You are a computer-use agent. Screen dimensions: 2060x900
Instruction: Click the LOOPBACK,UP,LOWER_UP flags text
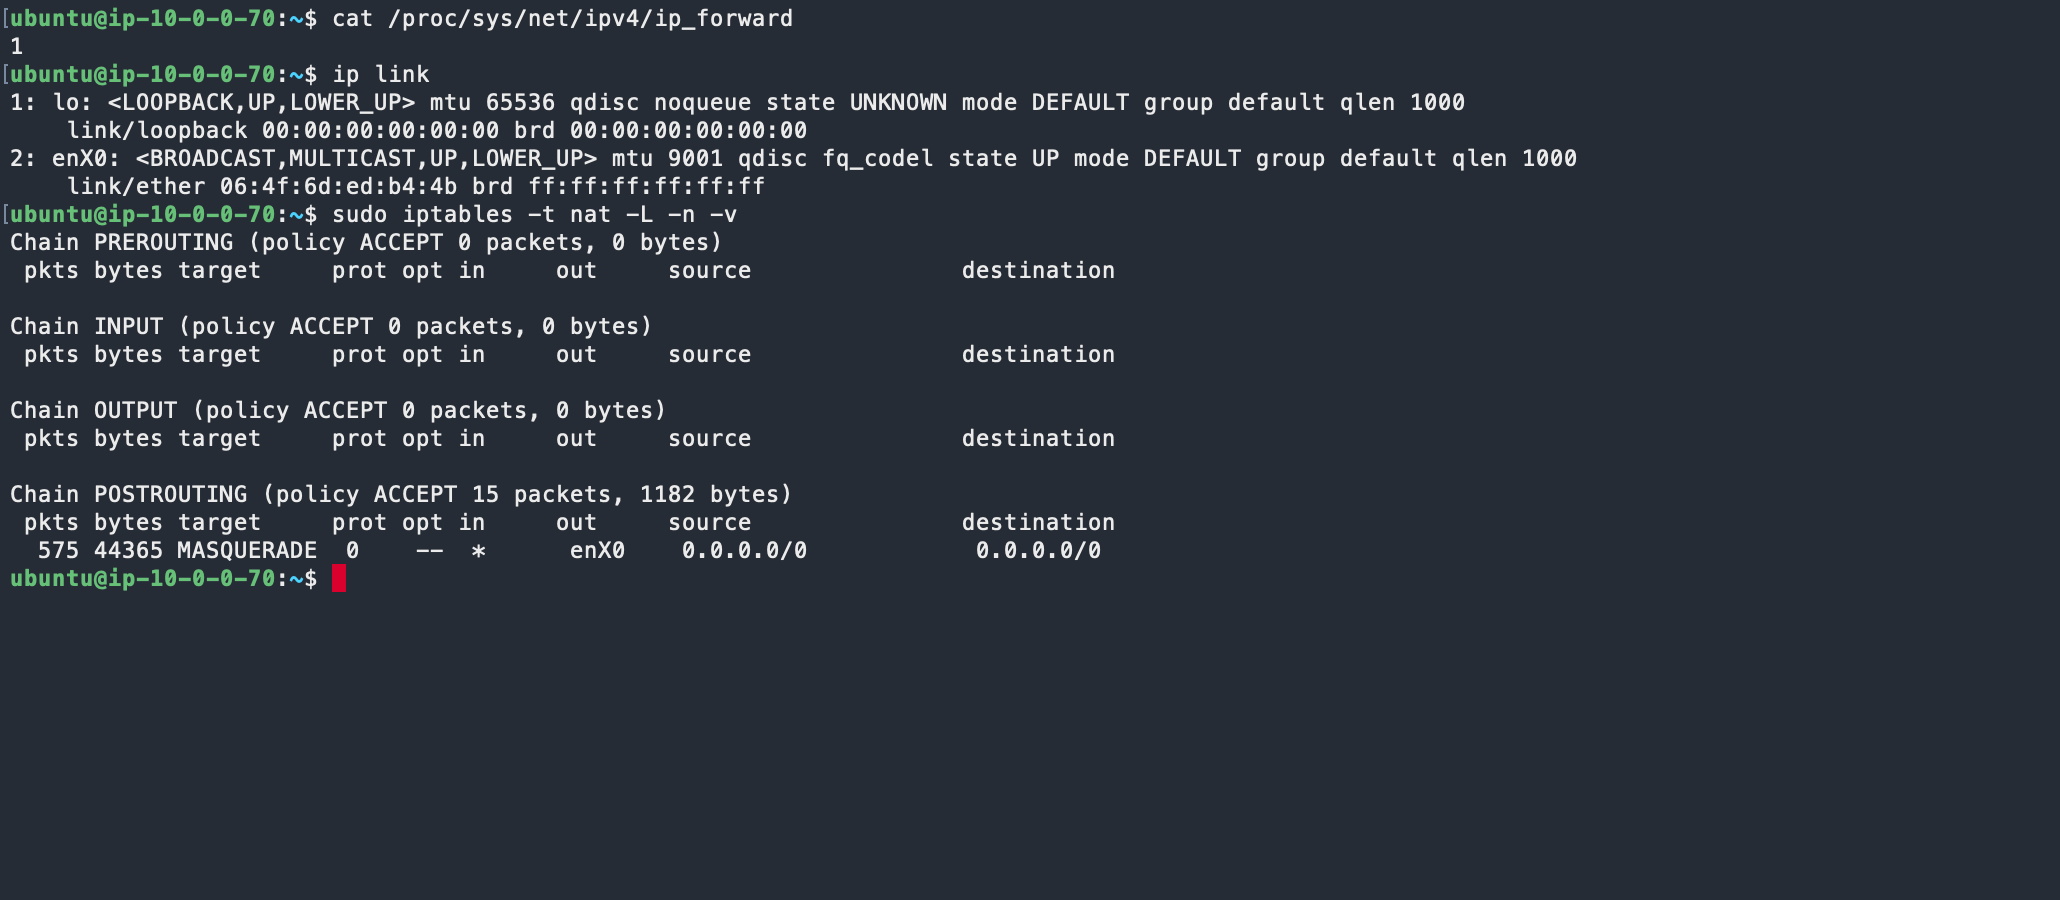pyautogui.click(x=261, y=102)
